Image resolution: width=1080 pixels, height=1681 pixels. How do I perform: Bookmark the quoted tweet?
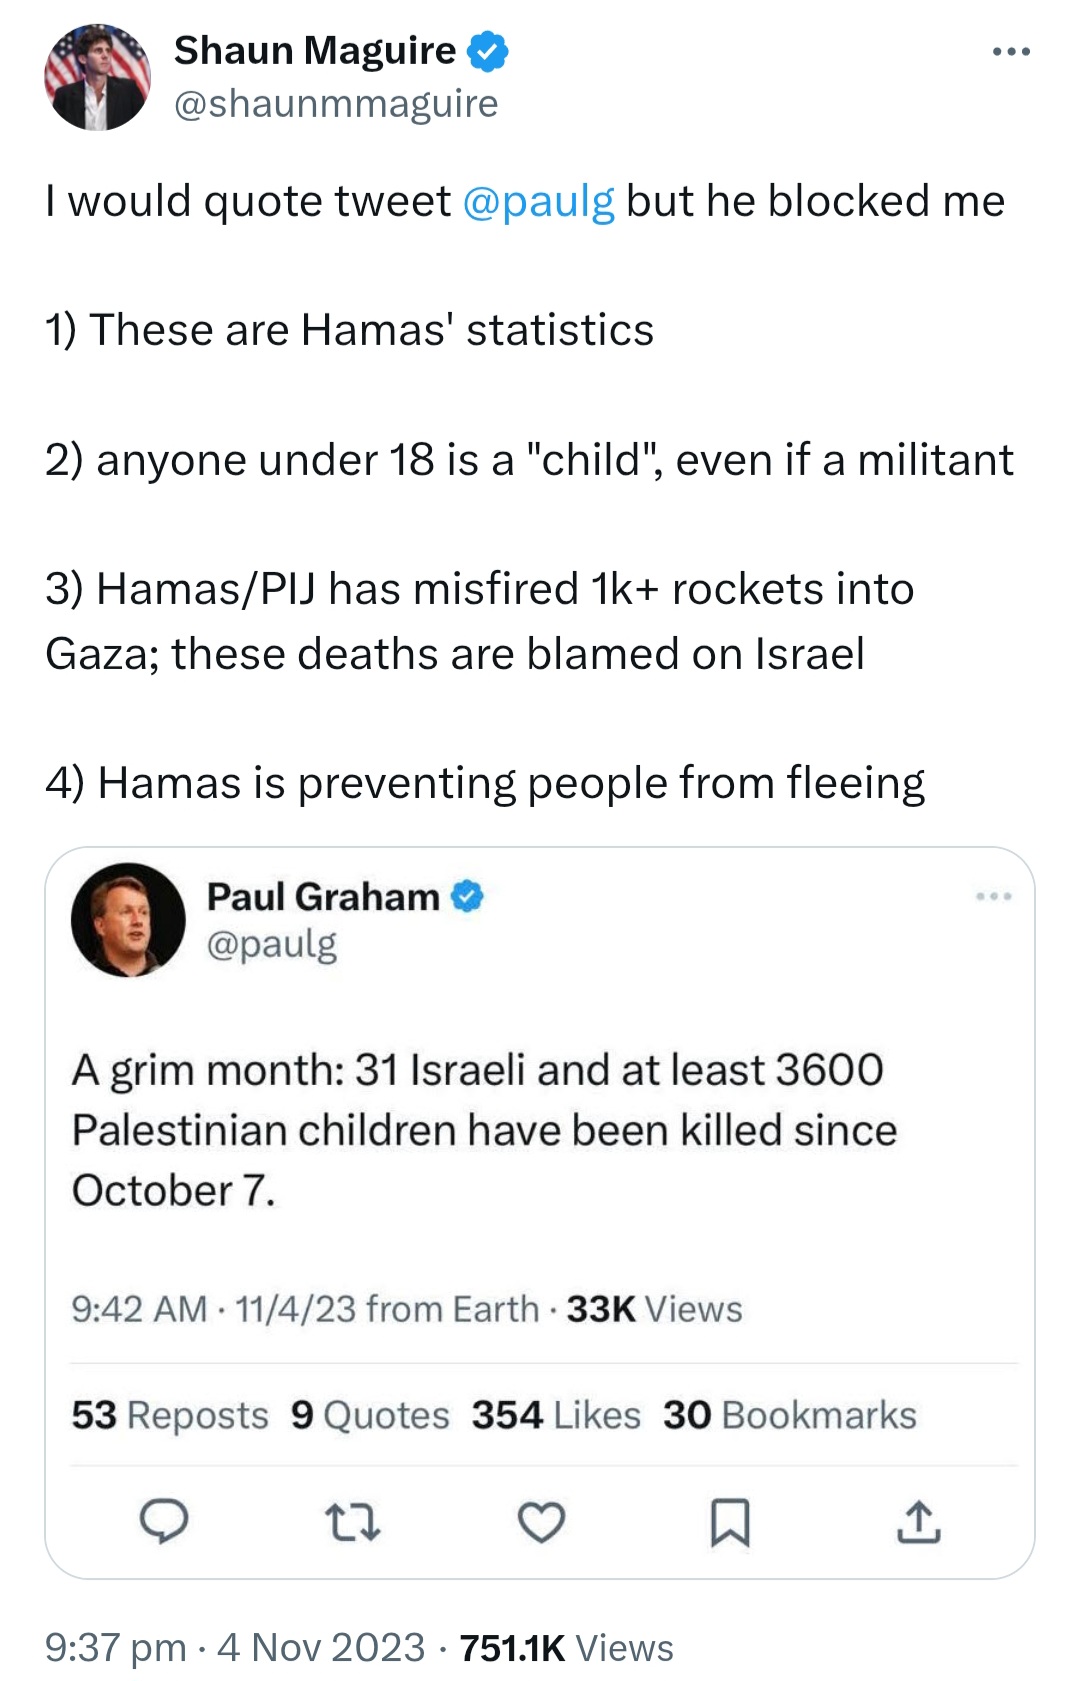click(730, 1522)
